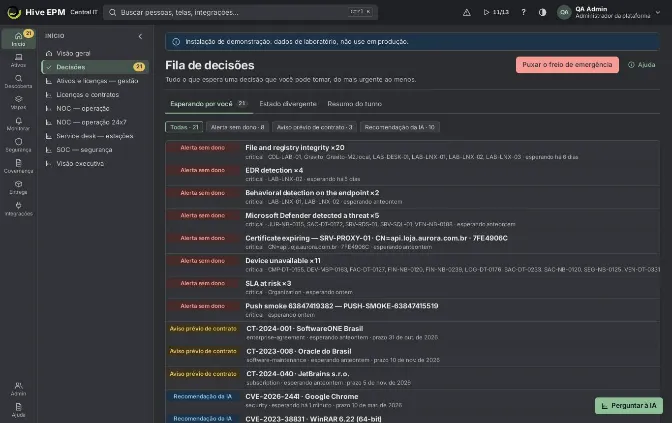Open the Ativos section in the icon rail
Screen dimensions: 672x423
point(18,60)
